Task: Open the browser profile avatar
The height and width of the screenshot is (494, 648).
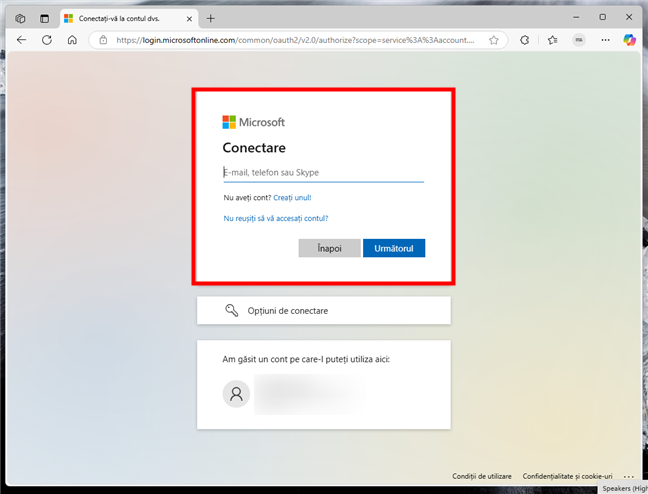Action: click(x=579, y=40)
